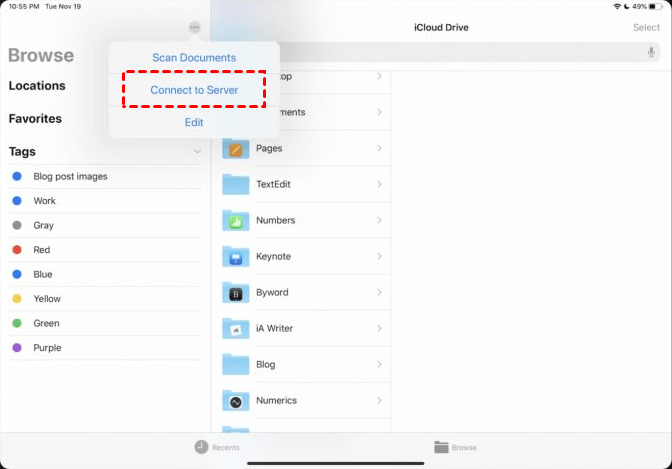Tap the Browse large title
This screenshot has width=672, height=469.
click(41, 55)
